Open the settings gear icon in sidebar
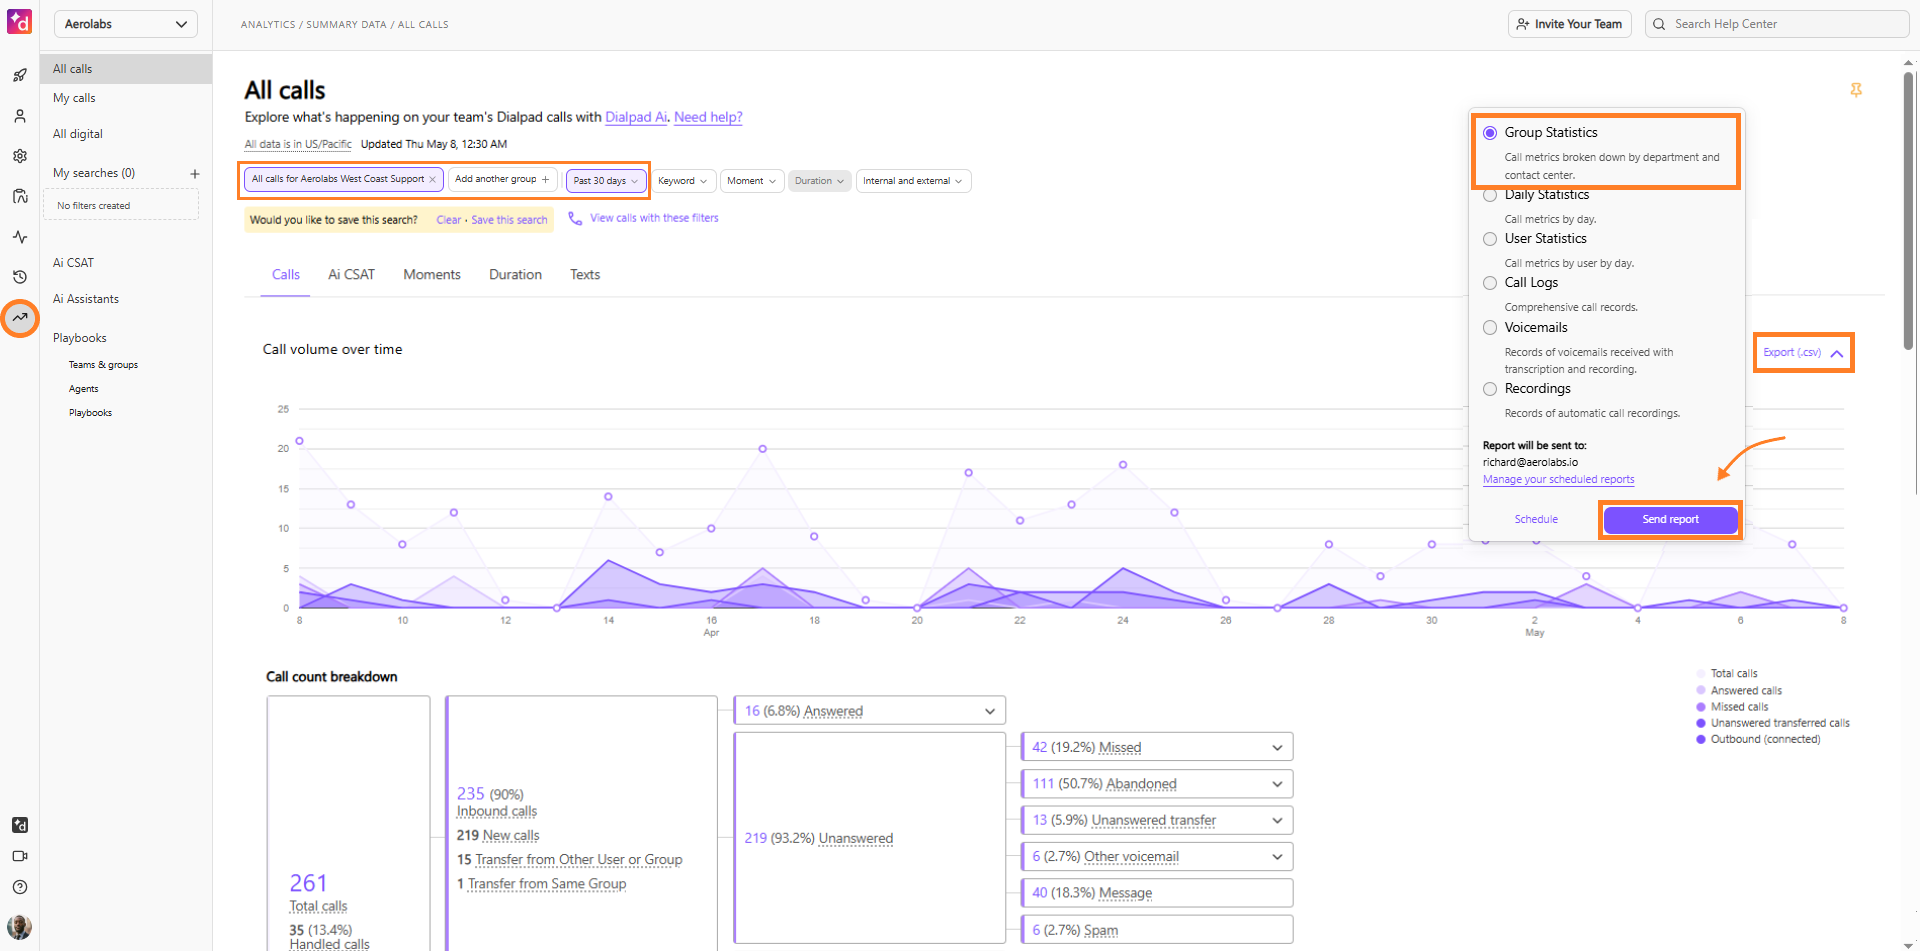The width and height of the screenshot is (1920, 951). [x=20, y=156]
